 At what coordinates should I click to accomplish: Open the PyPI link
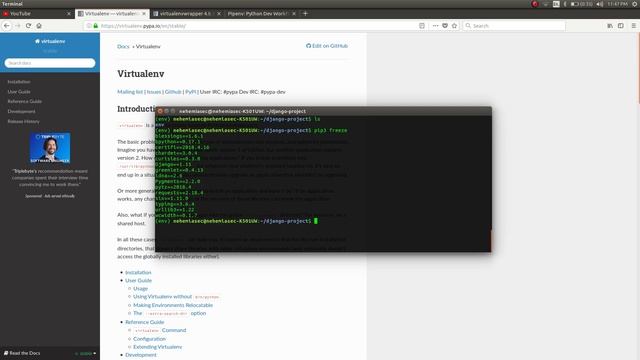[x=191, y=92]
